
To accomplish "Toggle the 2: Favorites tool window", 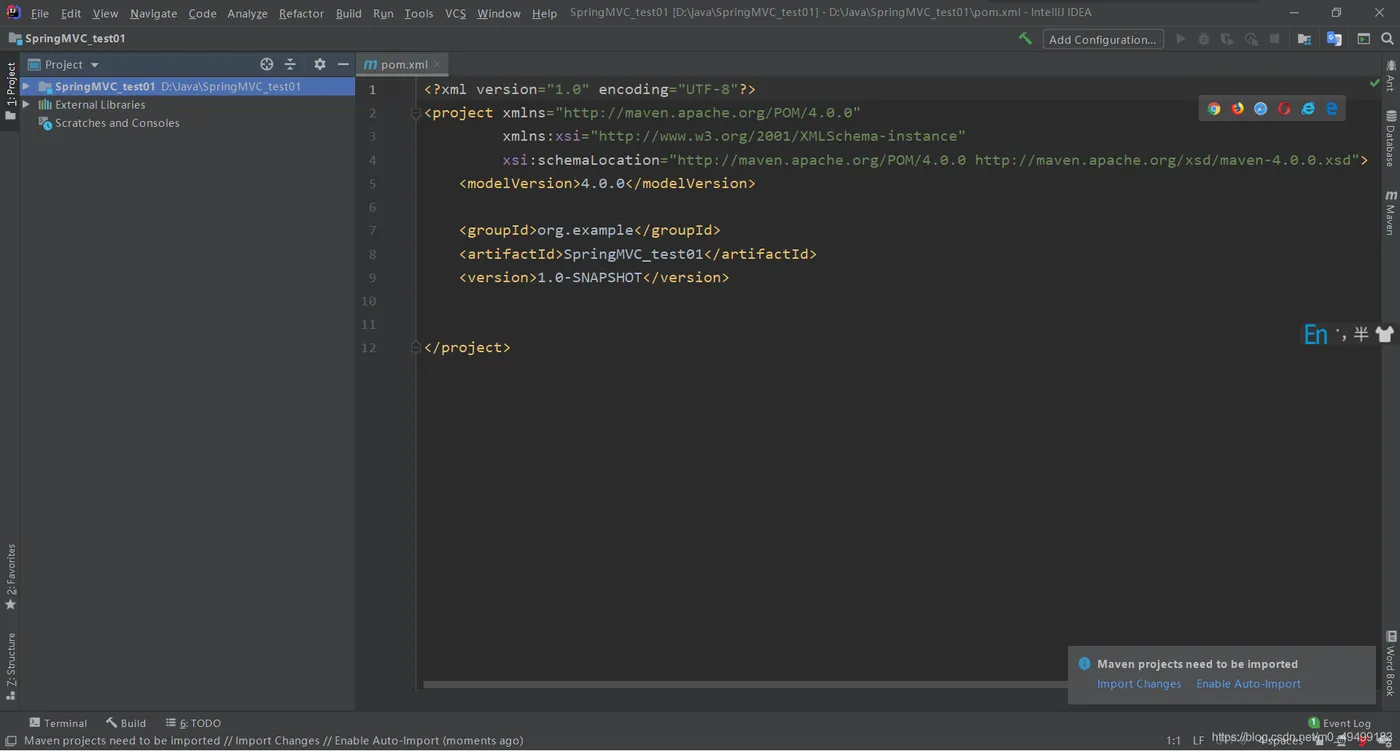I will pos(11,577).
